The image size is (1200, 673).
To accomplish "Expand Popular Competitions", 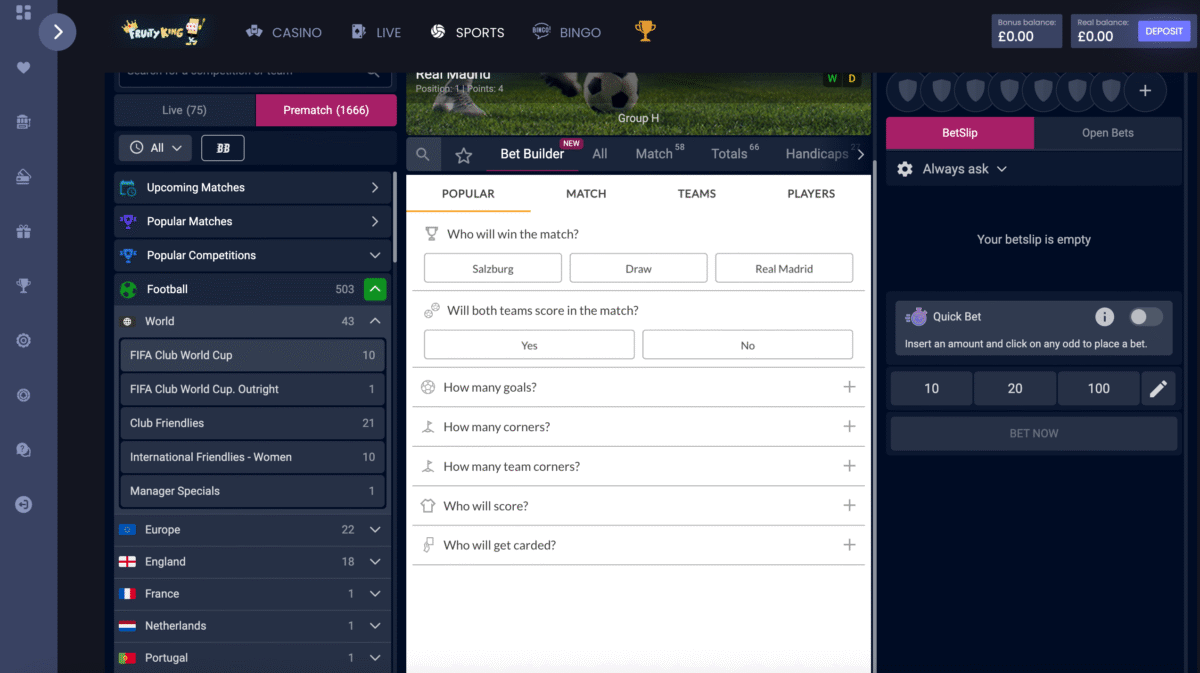I will [x=252, y=256].
